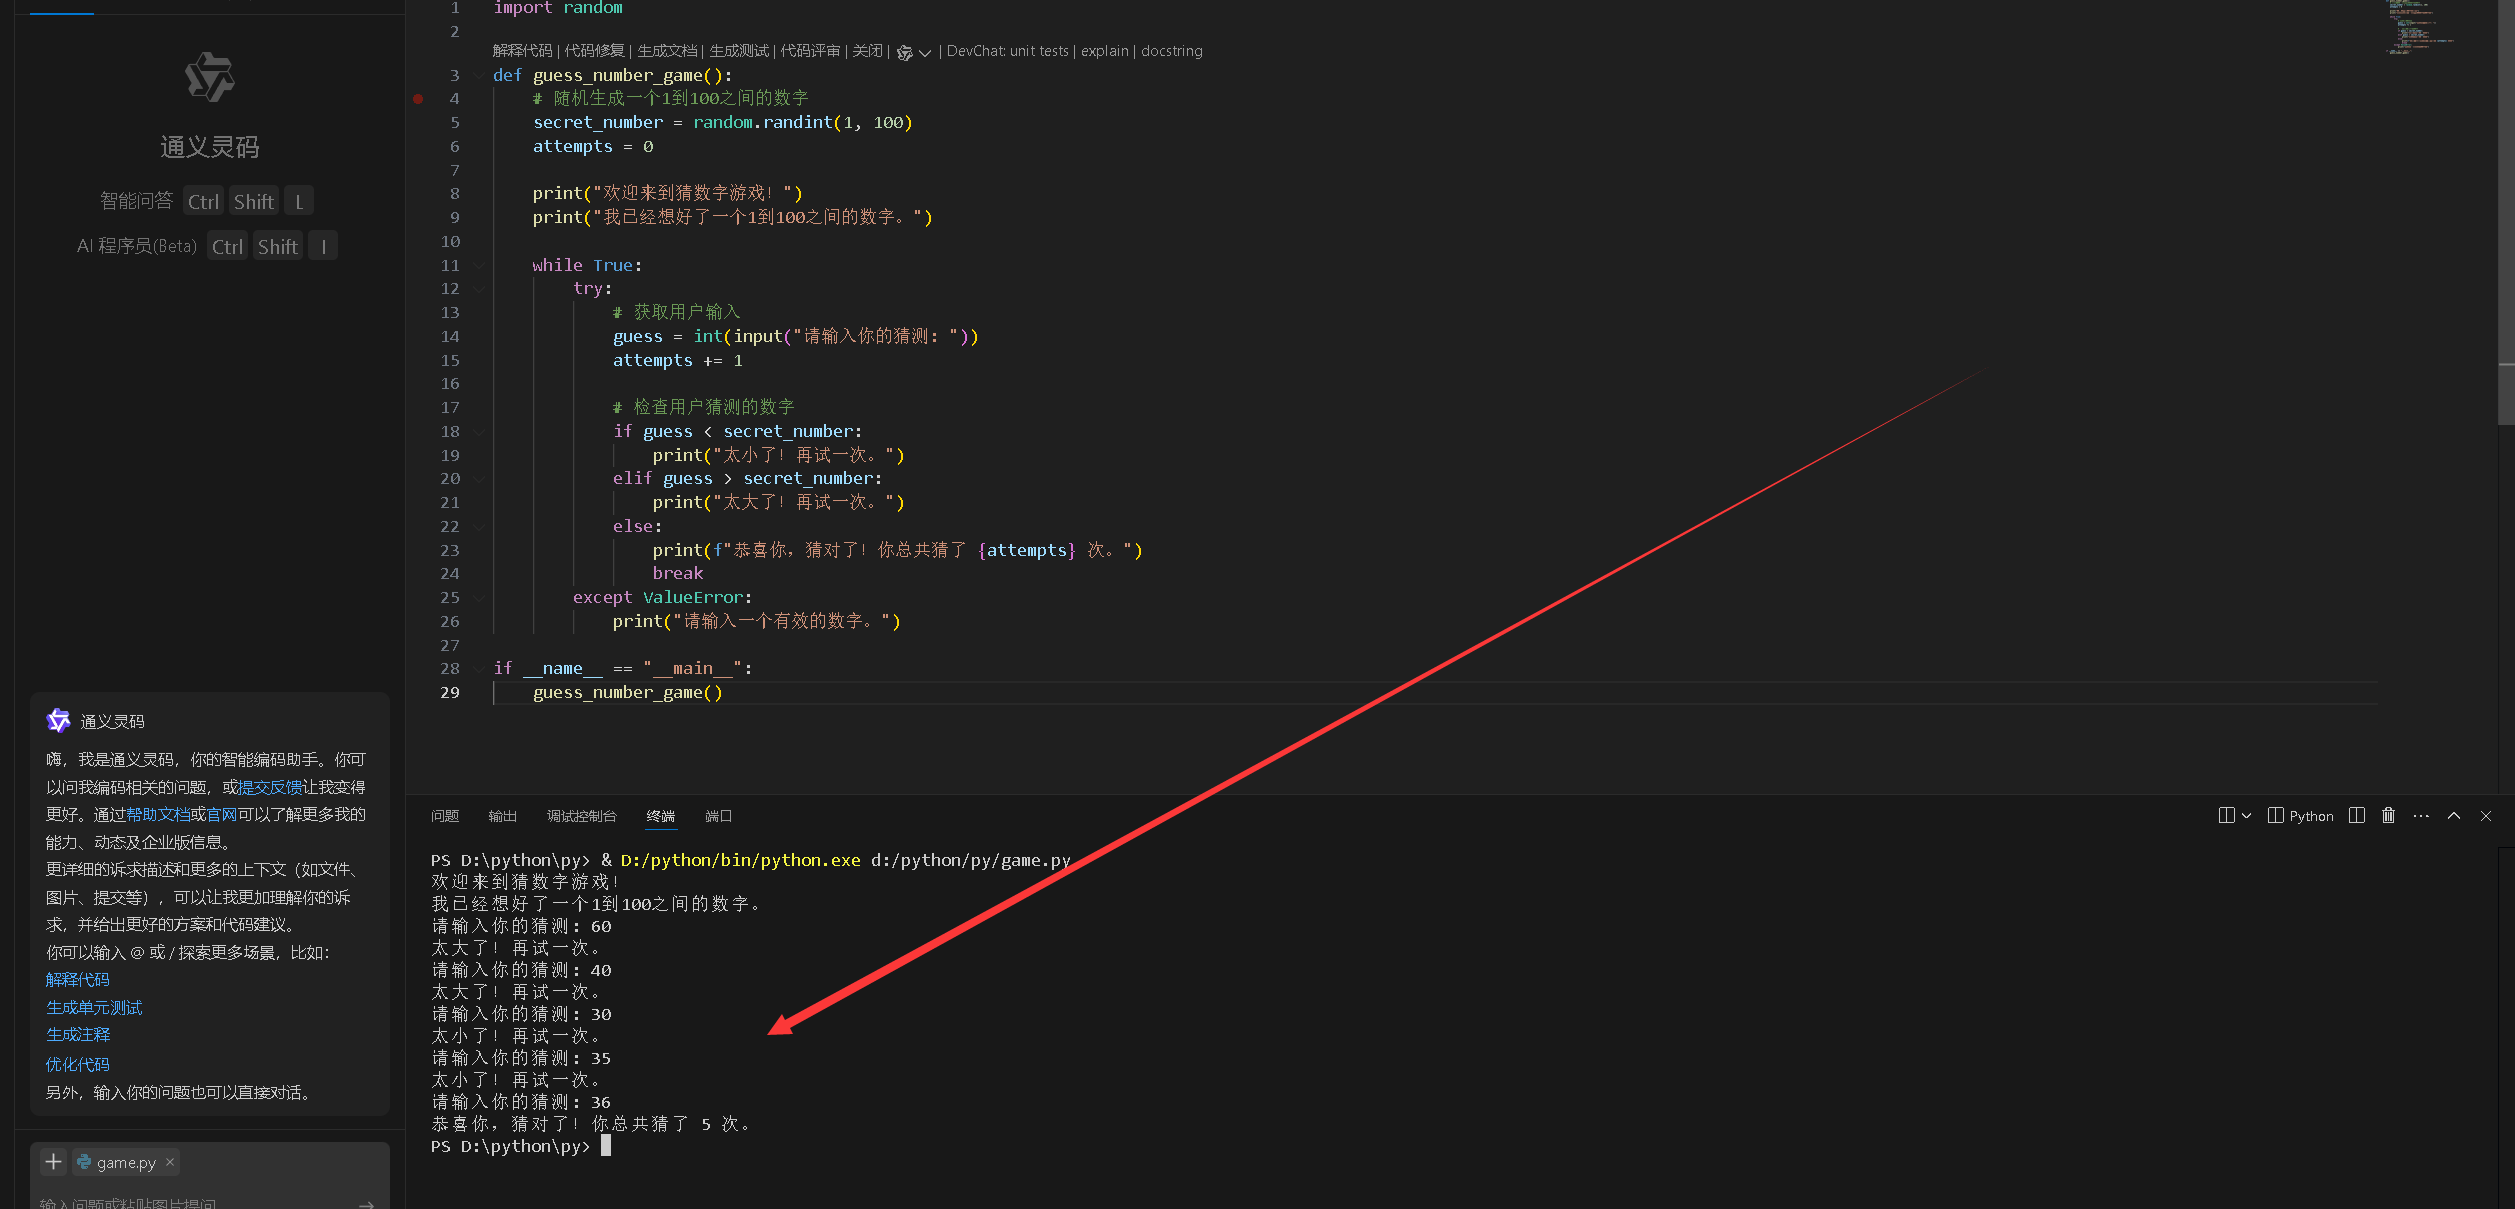This screenshot has width=2515, height=1209.
Task: Click the new terminal icon left of dropdown chevron
Action: [2227, 816]
